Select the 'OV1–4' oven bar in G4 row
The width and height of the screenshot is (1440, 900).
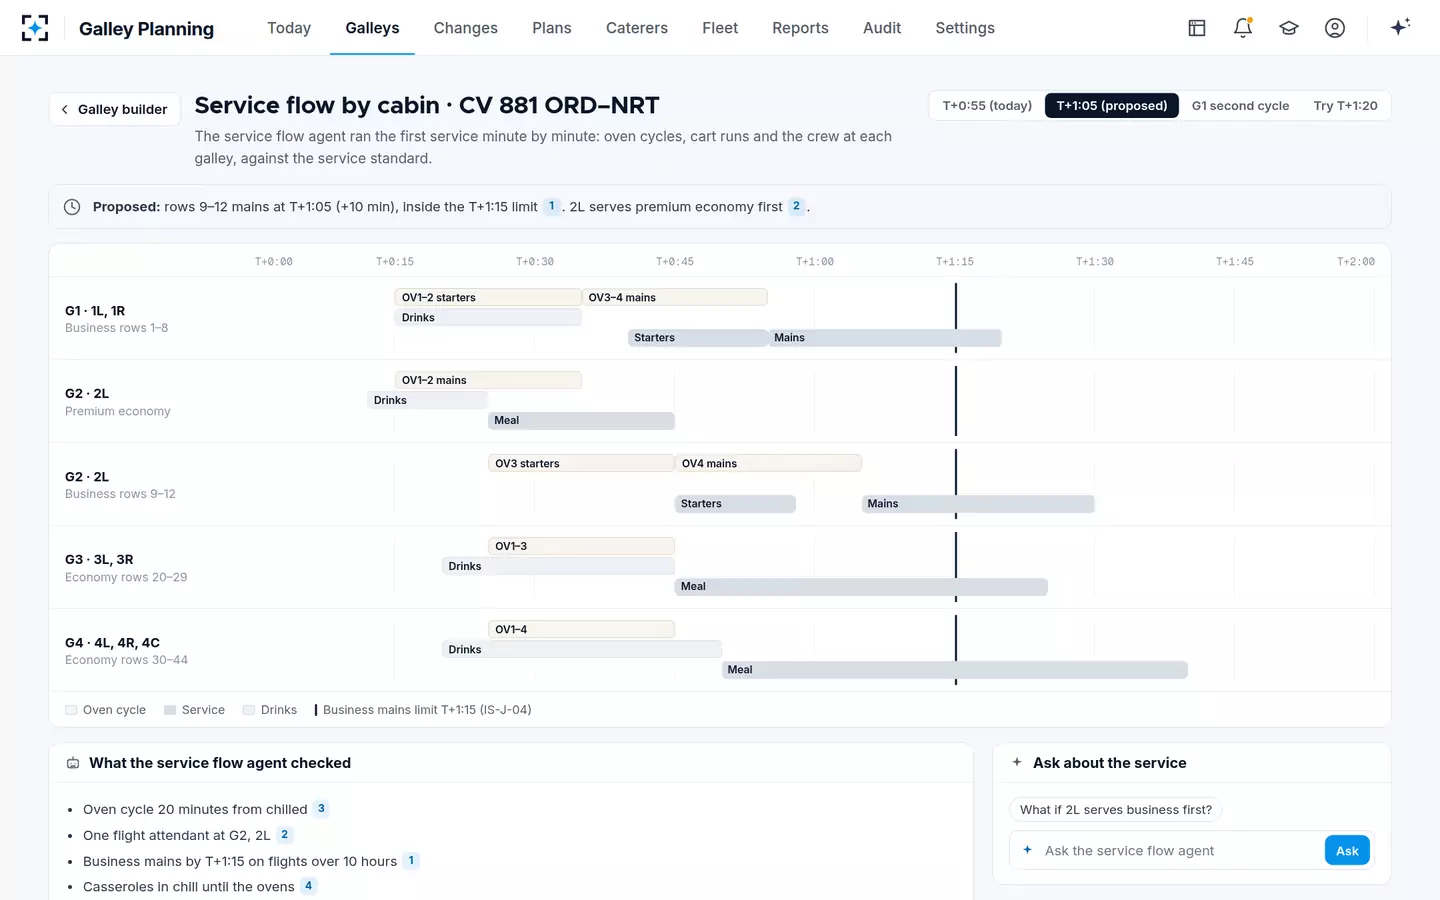pos(582,630)
